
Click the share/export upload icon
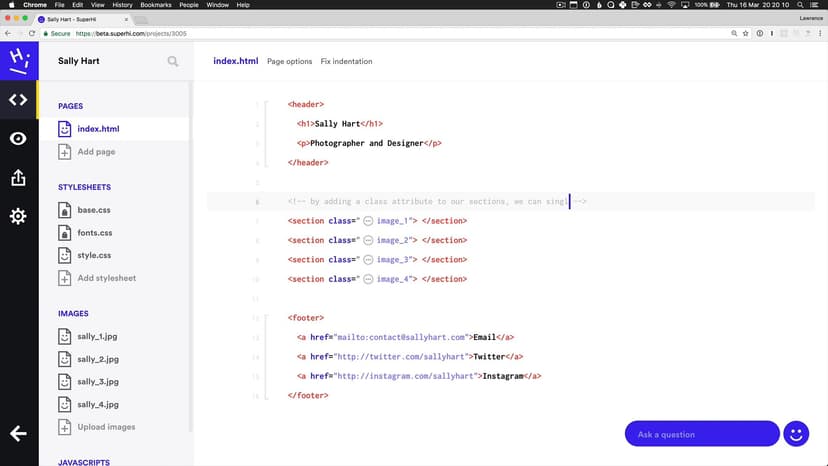point(18,178)
